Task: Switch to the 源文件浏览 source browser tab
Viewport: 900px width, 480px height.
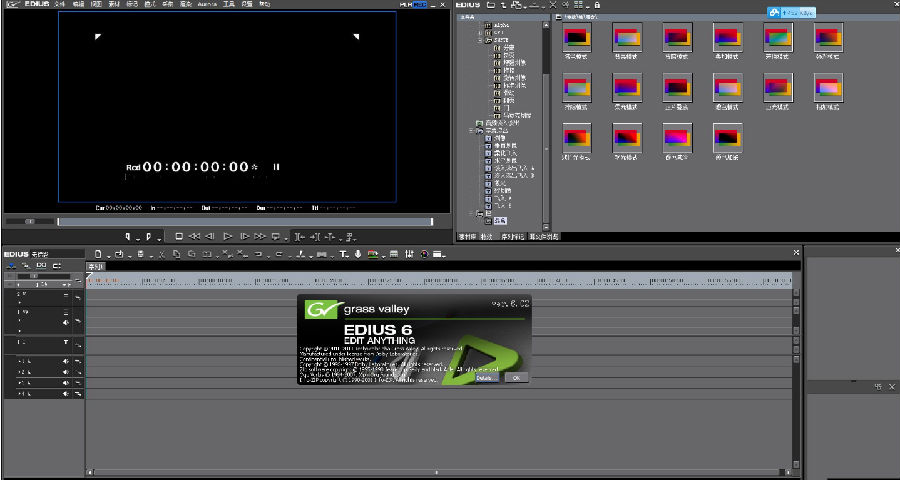Action: [544, 237]
